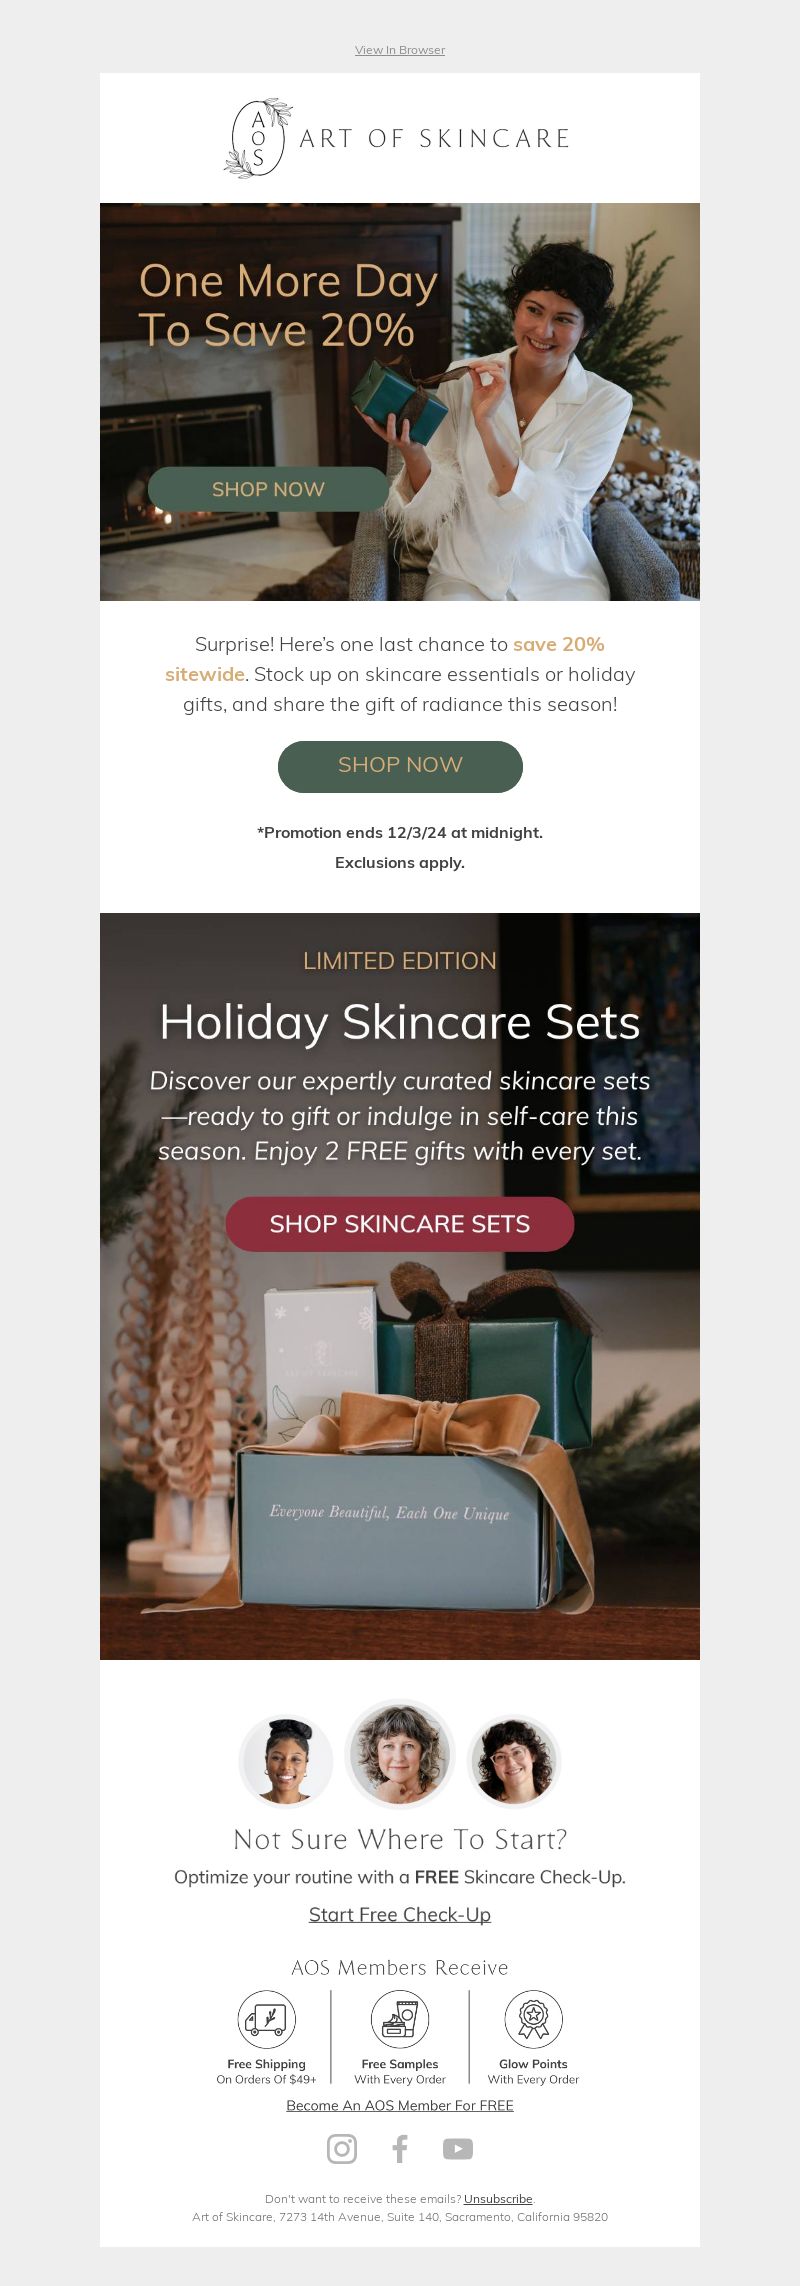Click the middle esthetician portrait photo
The height and width of the screenshot is (2286, 800).
(400, 1754)
